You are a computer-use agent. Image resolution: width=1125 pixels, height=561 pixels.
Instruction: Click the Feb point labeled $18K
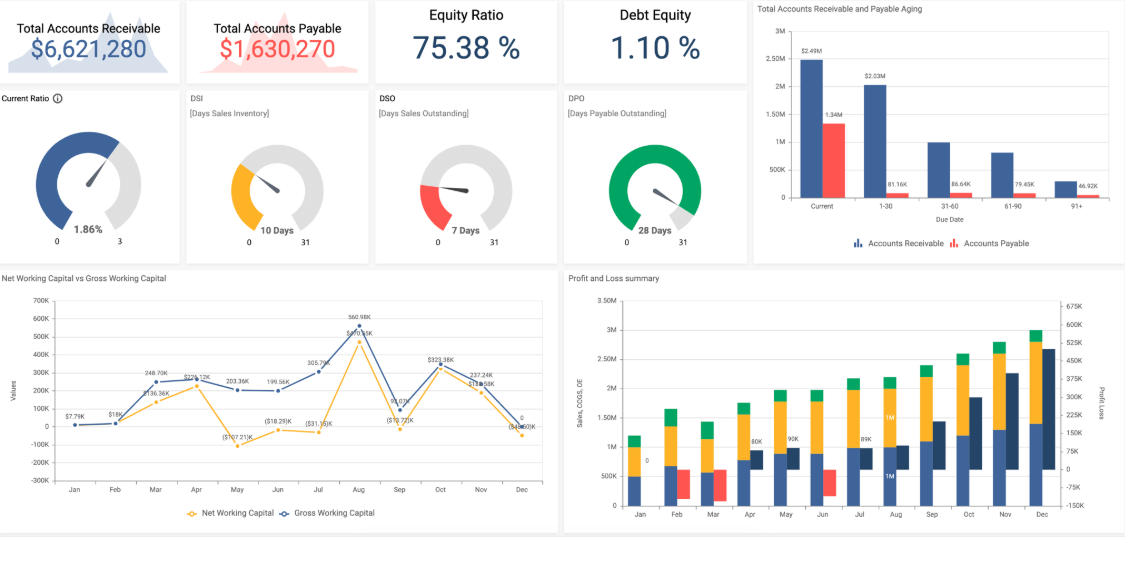click(x=115, y=423)
